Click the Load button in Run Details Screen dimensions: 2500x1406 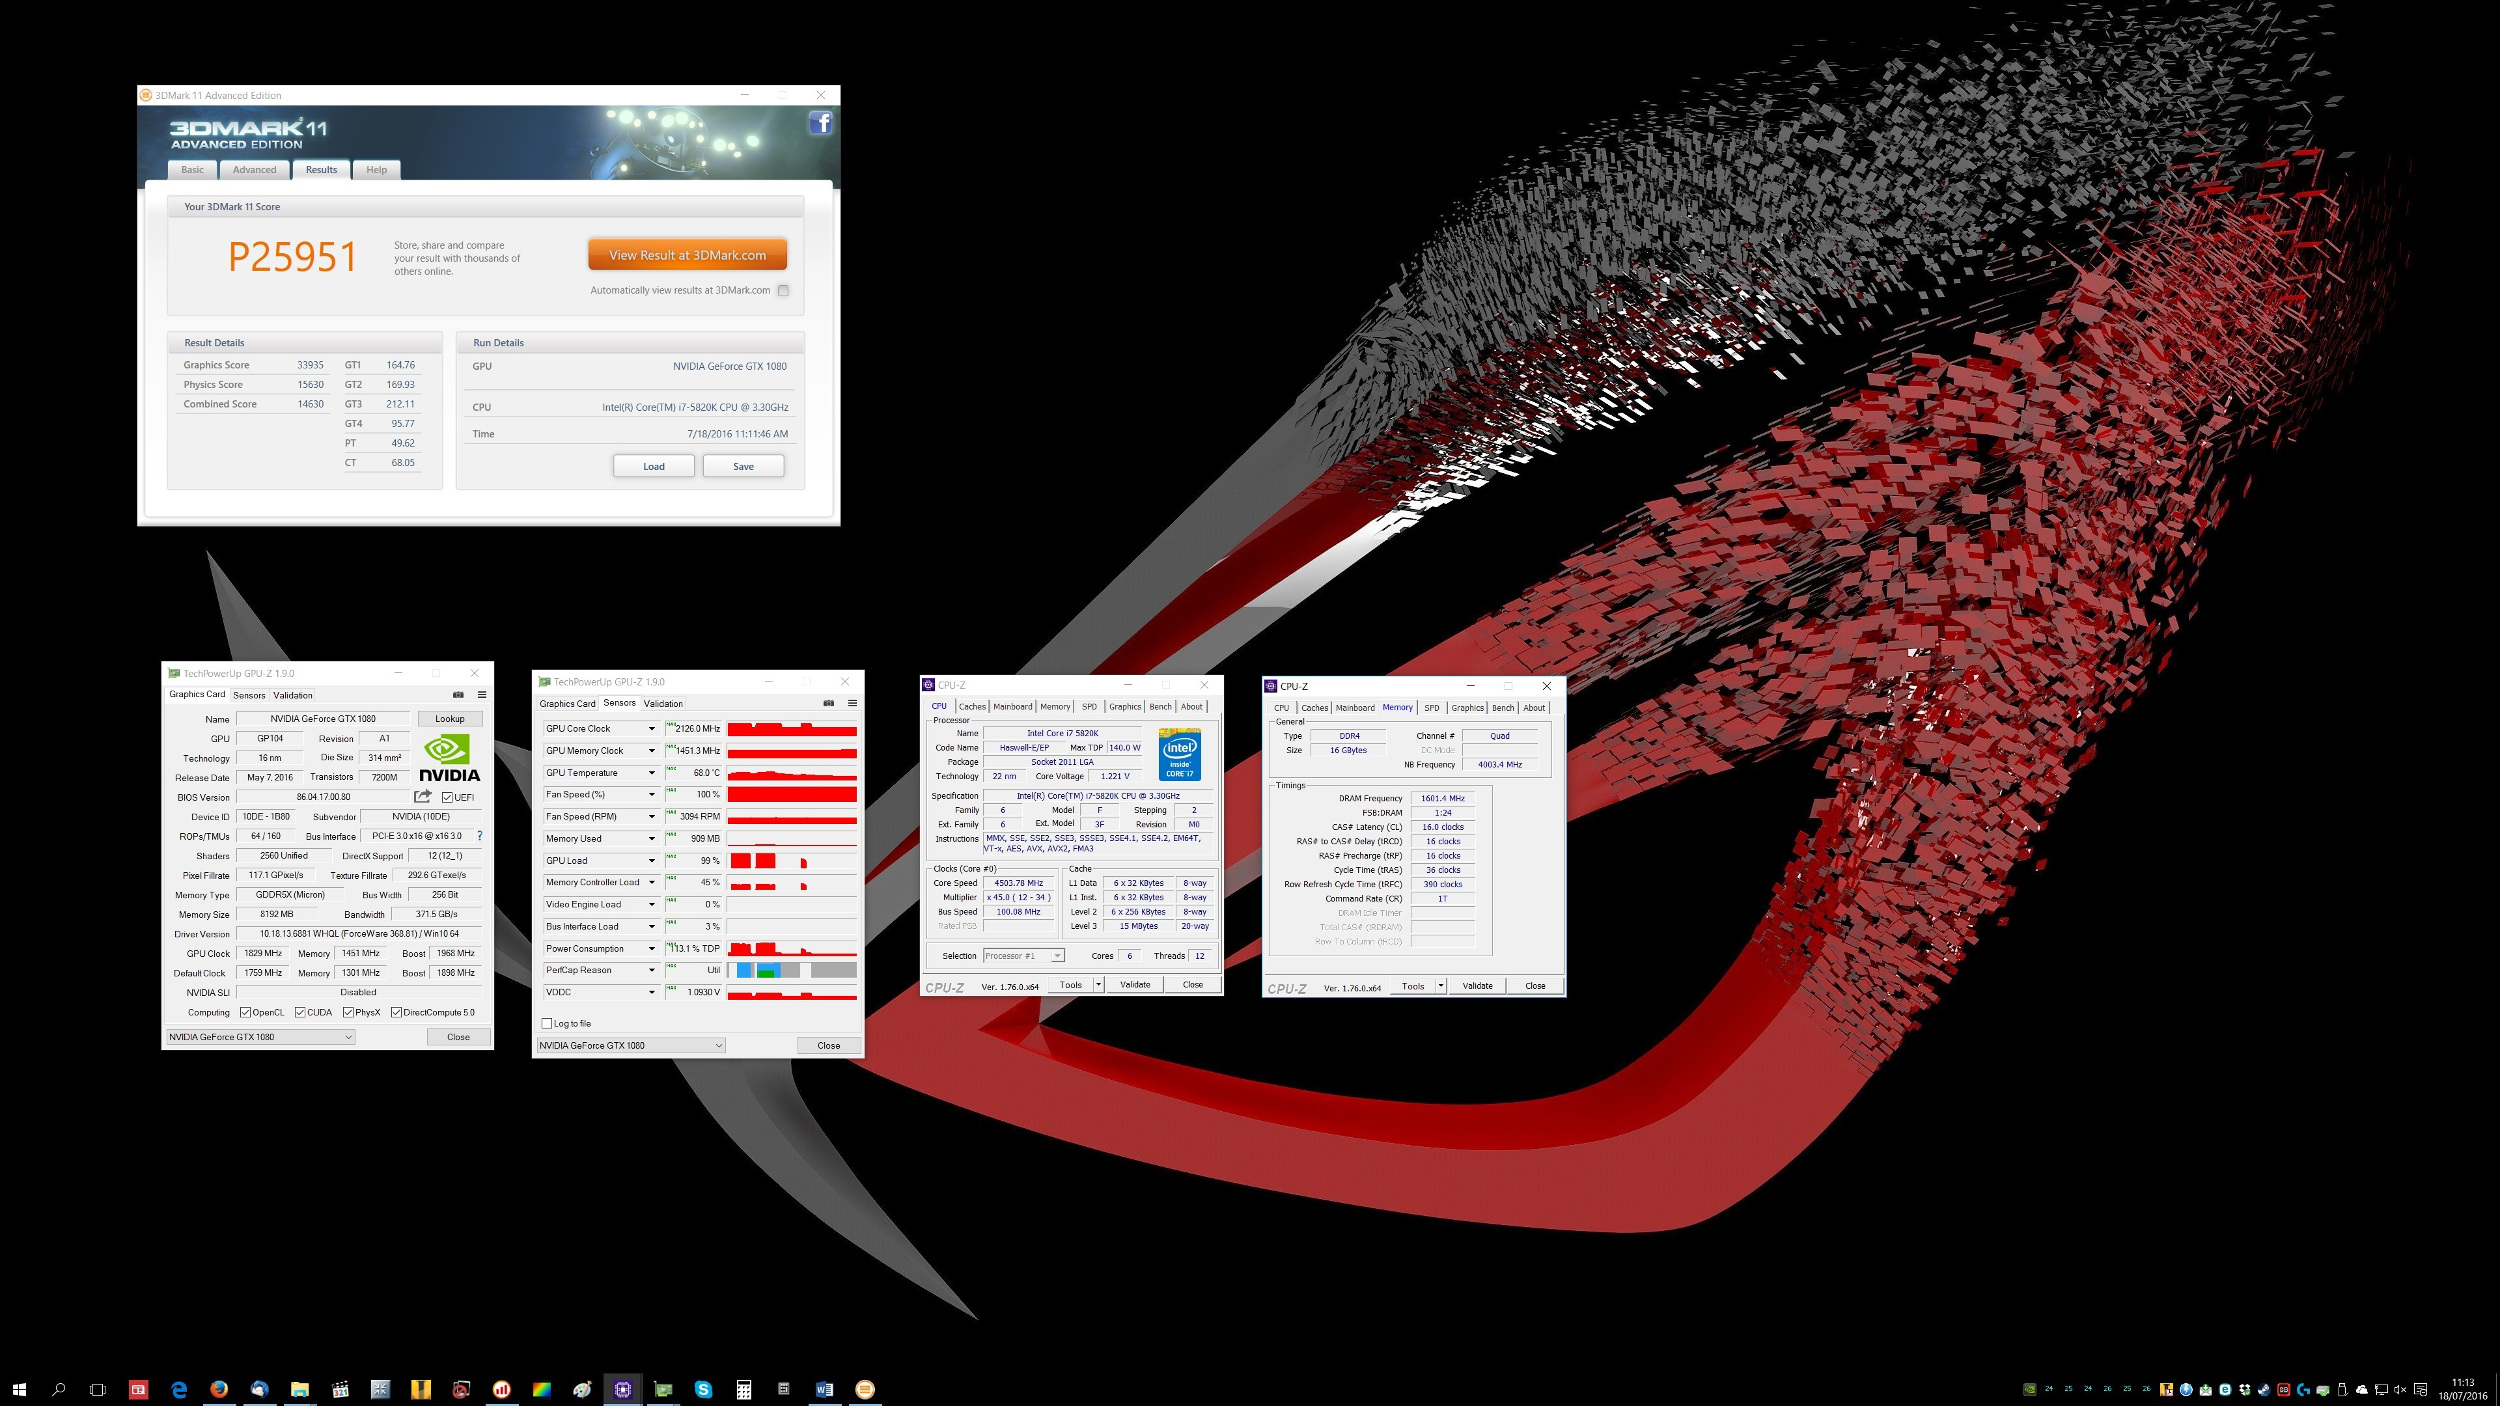pos(654,466)
